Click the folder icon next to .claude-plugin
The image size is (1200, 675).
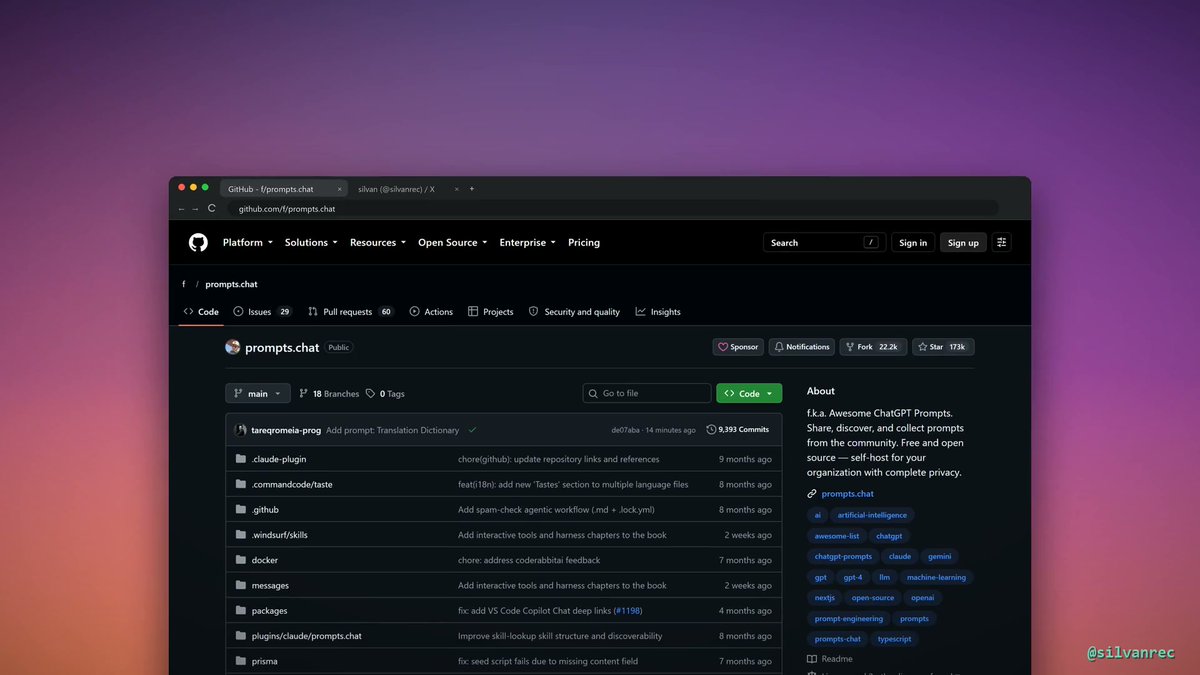(241, 459)
